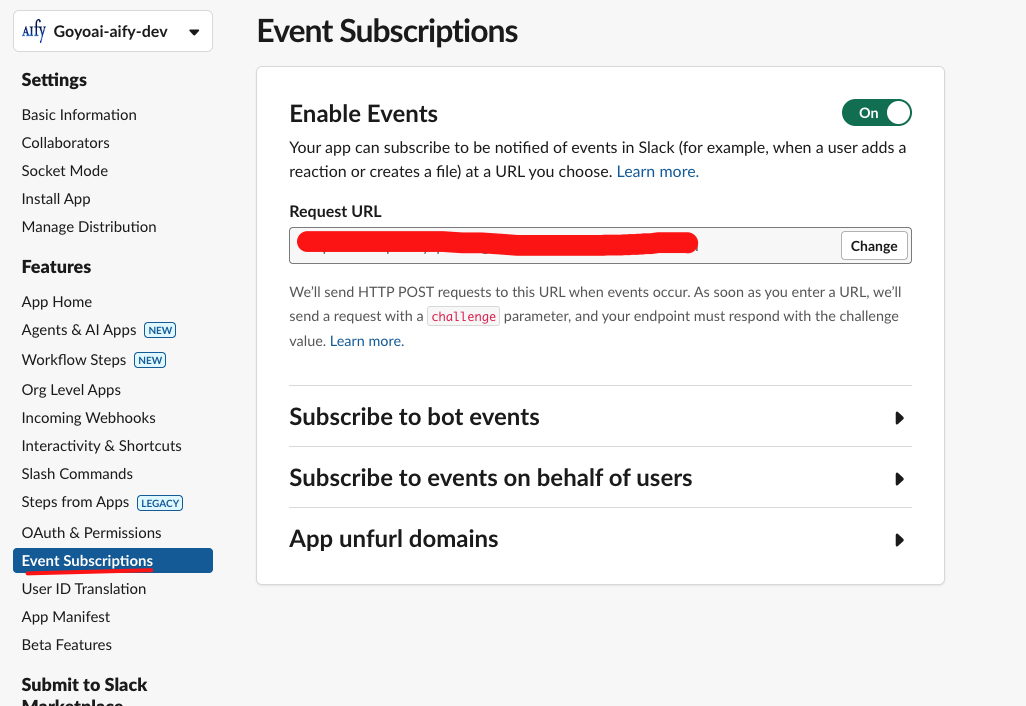The height and width of the screenshot is (706, 1026).
Task: Go to OAuth & Permissions
Action: (91, 533)
